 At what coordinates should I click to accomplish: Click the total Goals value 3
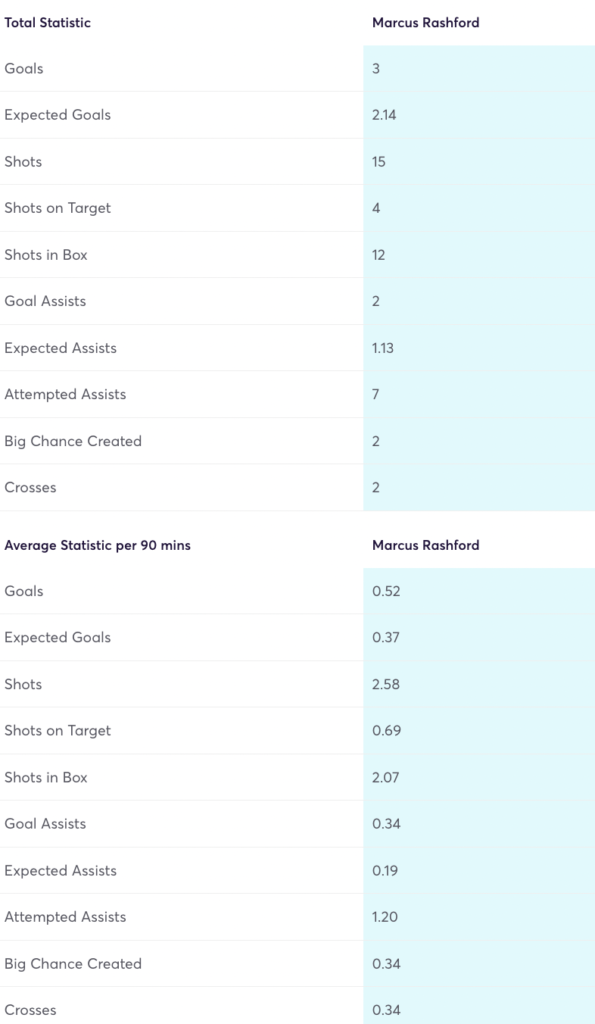click(x=376, y=69)
